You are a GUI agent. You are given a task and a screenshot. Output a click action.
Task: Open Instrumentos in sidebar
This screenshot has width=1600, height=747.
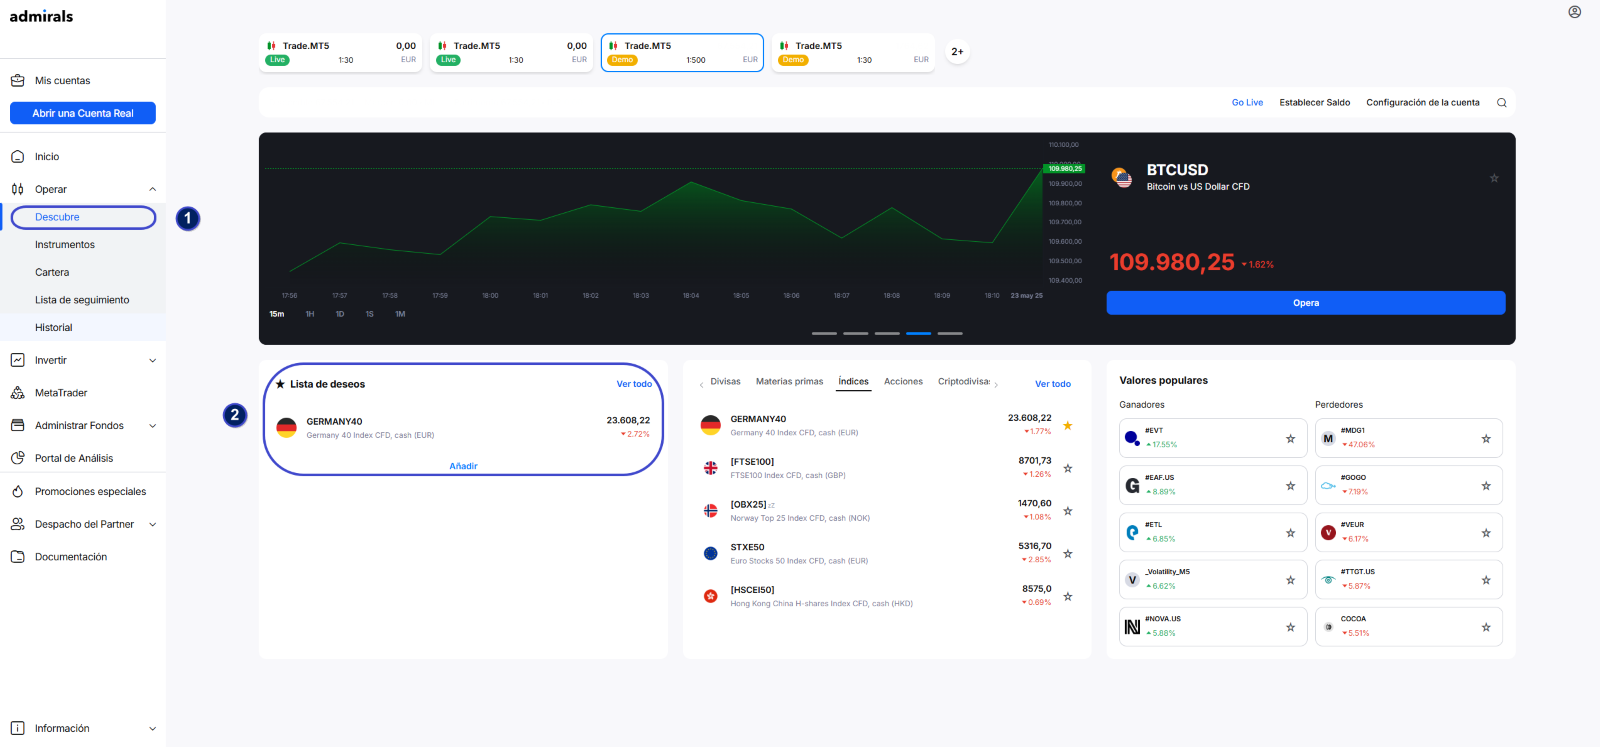coord(65,245)
